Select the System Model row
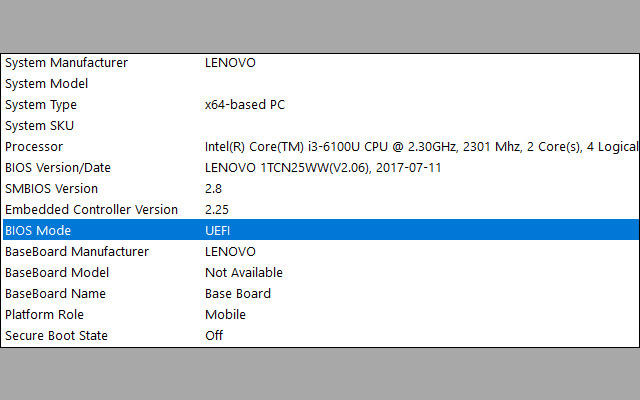Image resolution: width=640 pixels, height=400 pixels. (321, 84)
